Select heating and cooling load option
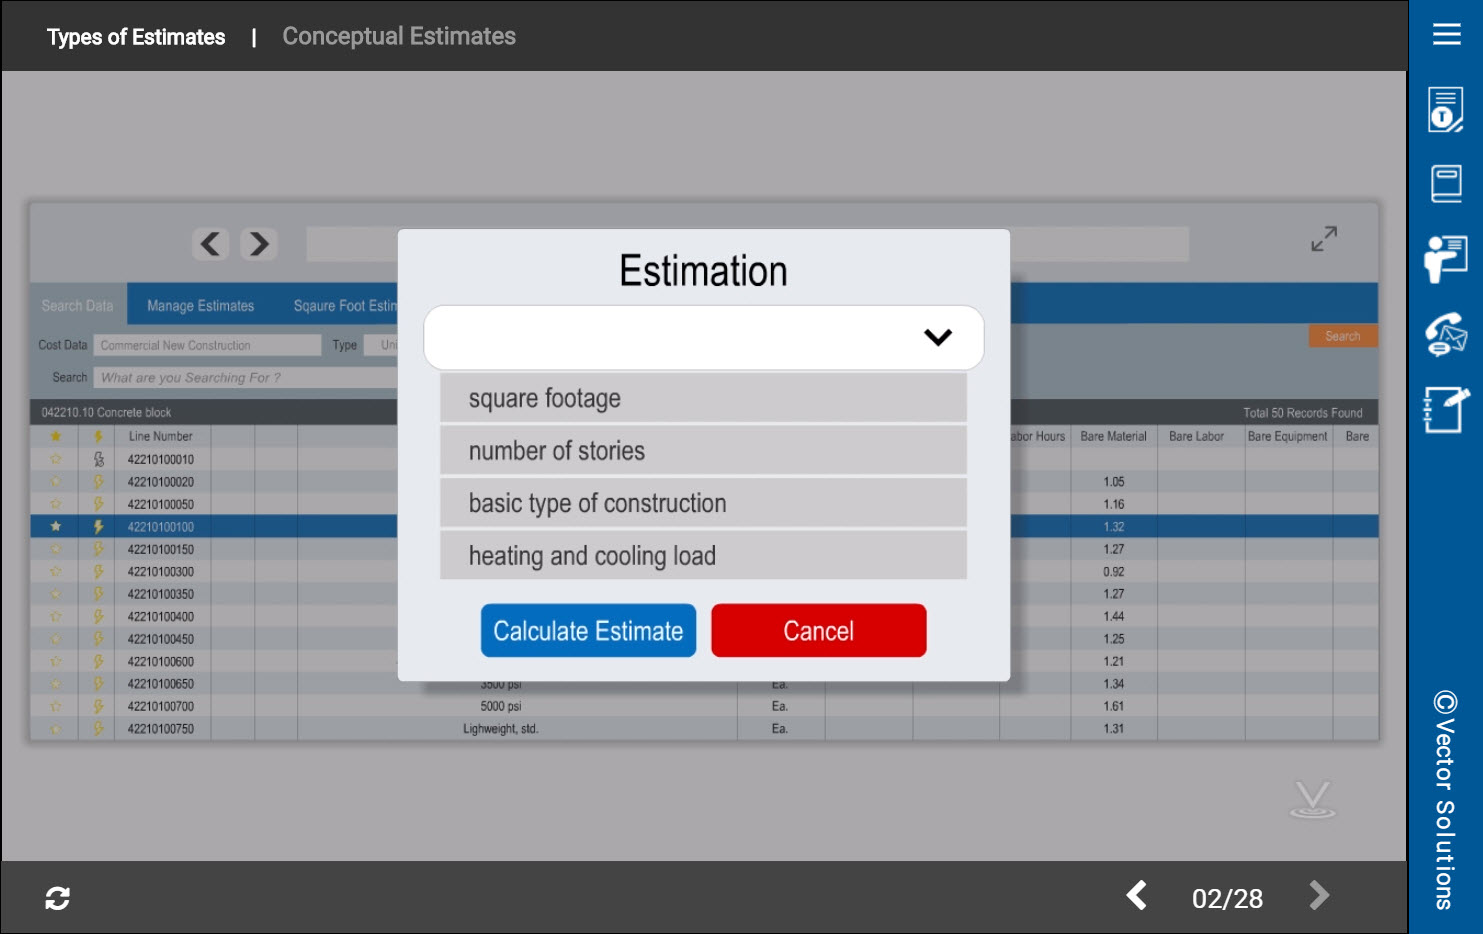1483x934 pixels. coord(703,556)
